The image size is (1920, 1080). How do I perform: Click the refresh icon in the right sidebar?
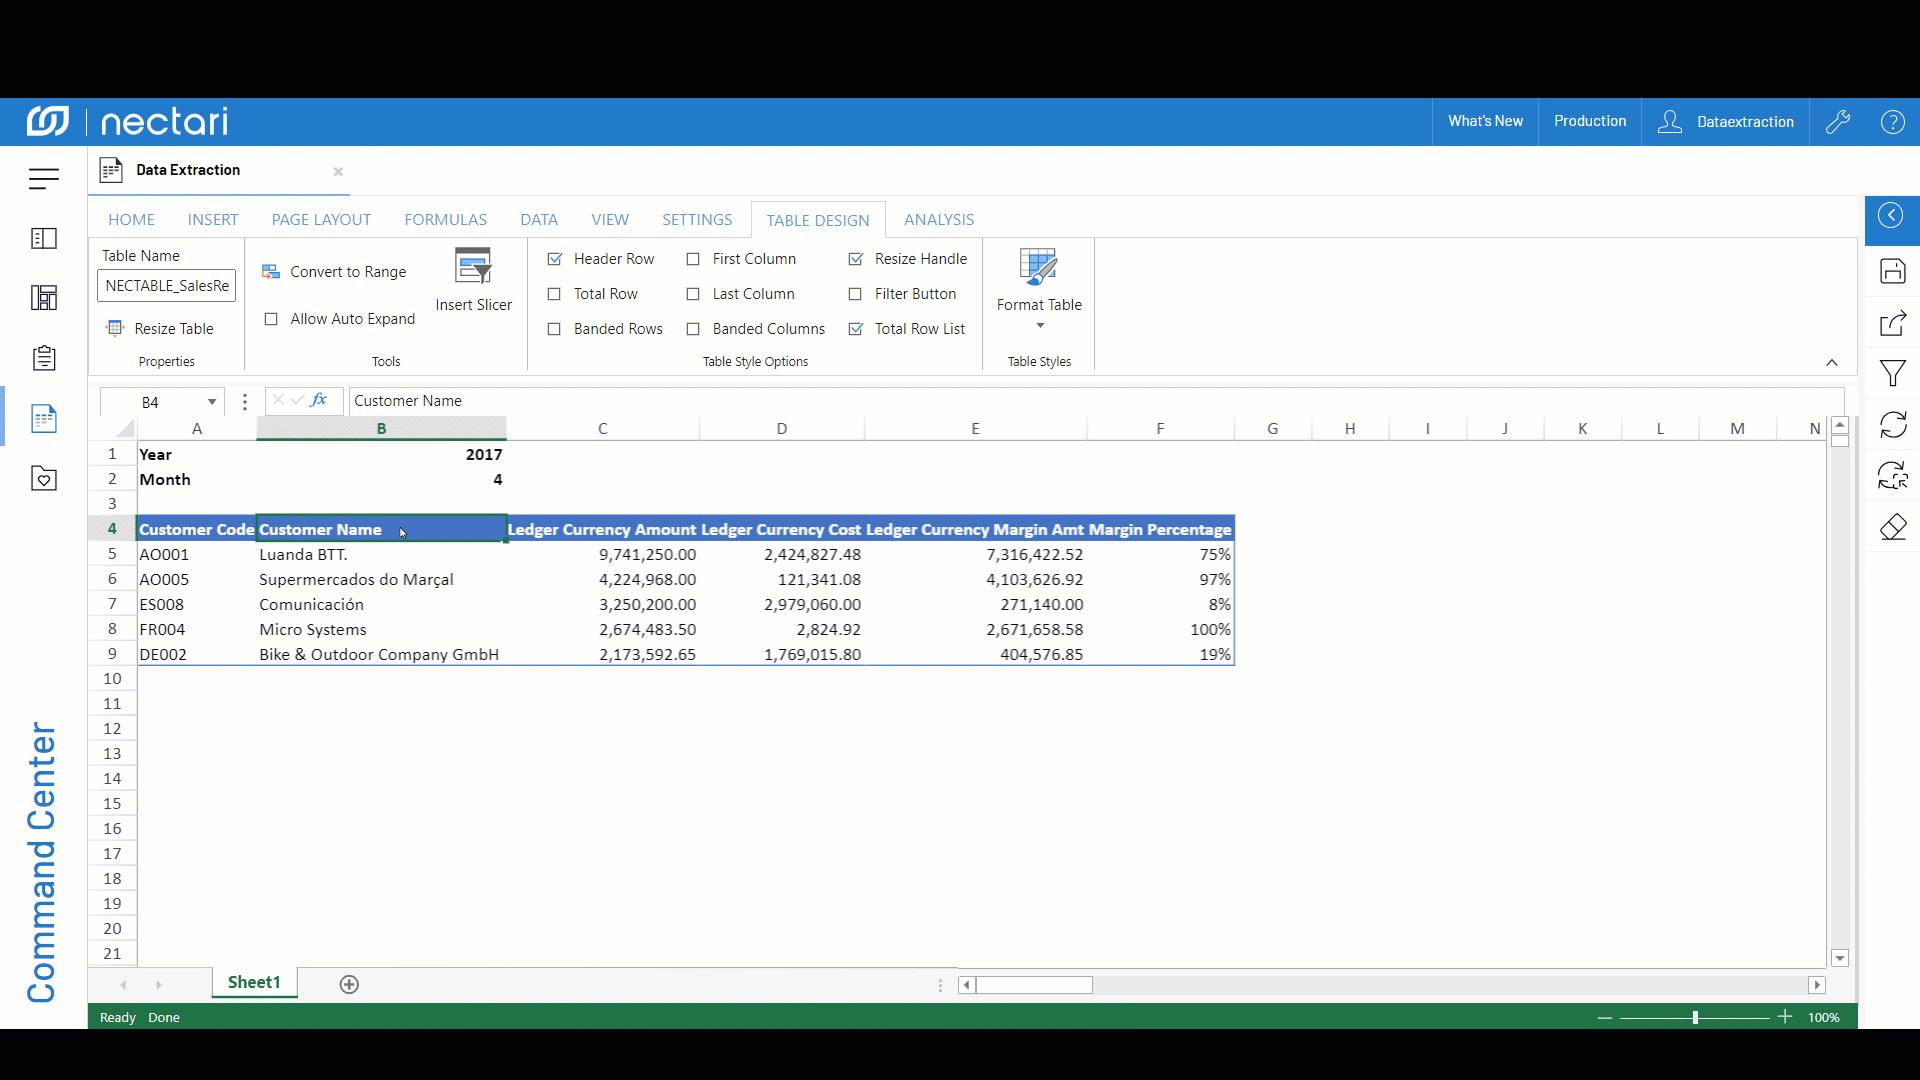pyautogui.click(x=1893, y=425)
